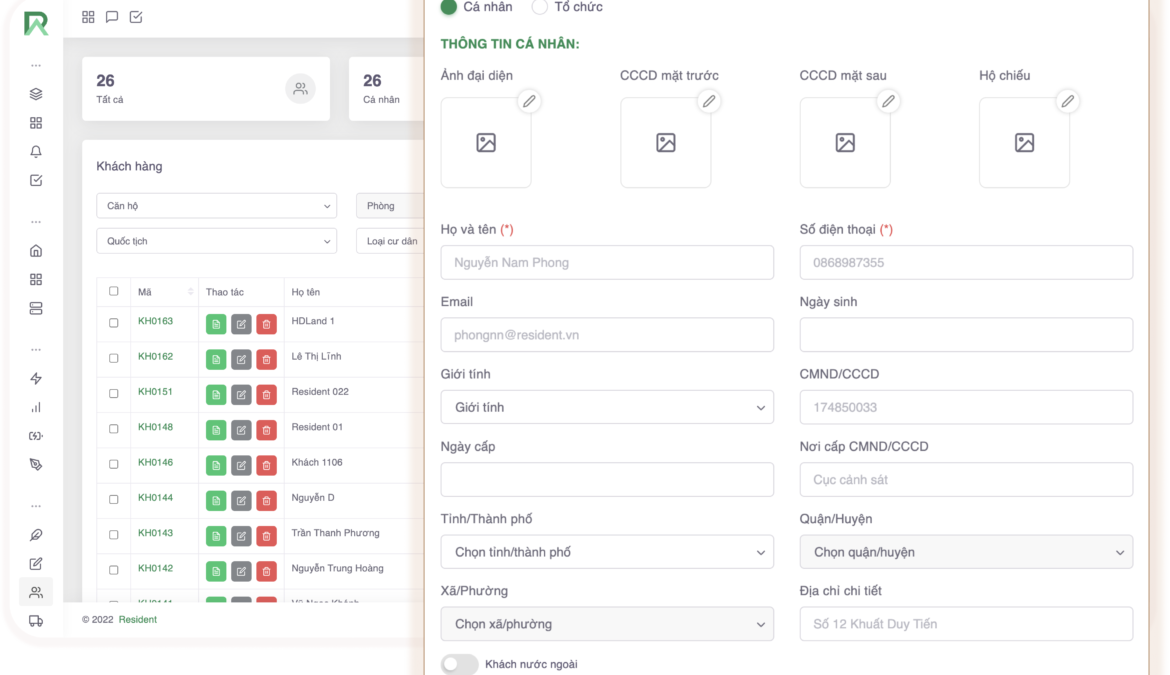
Task: Open the home icon in sidebar
Action: coord(36,251)
